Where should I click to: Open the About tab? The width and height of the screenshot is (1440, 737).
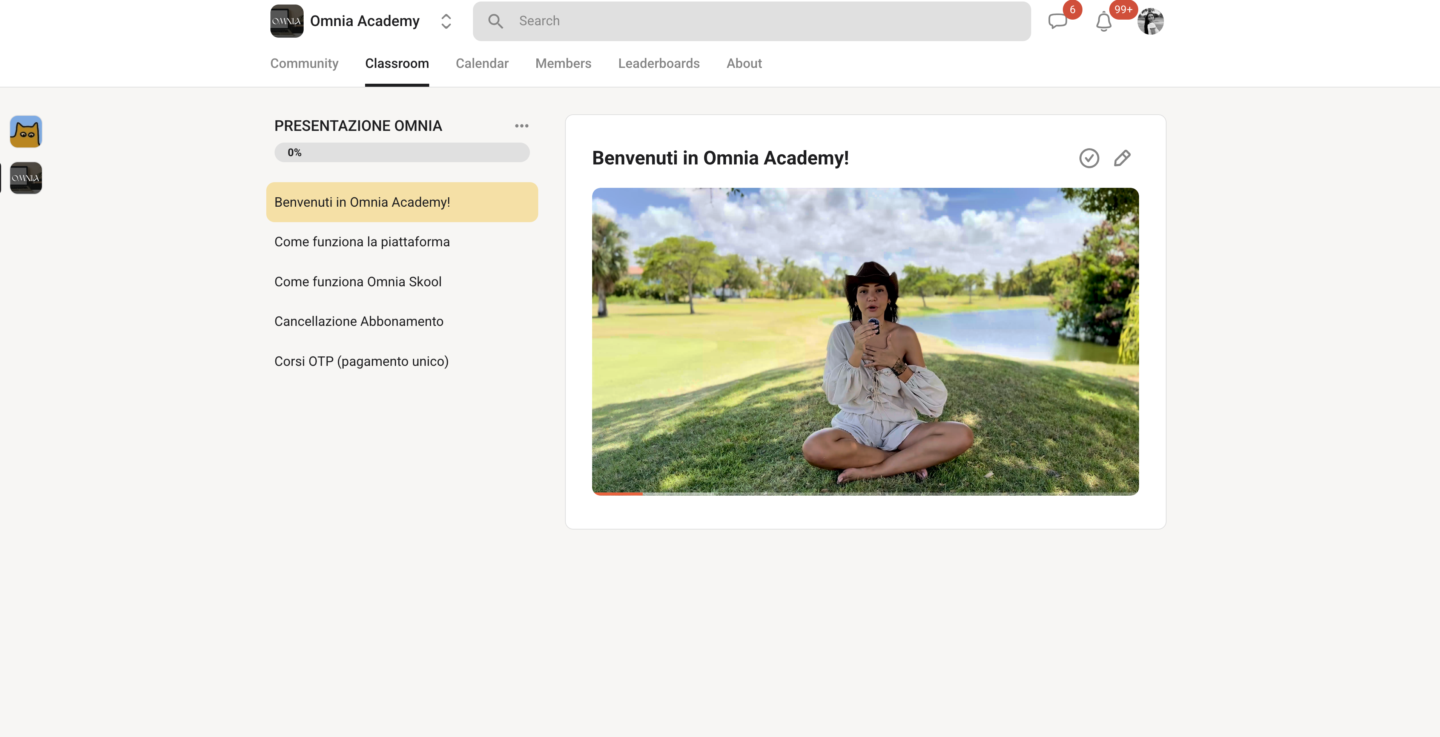pos(744,63)
